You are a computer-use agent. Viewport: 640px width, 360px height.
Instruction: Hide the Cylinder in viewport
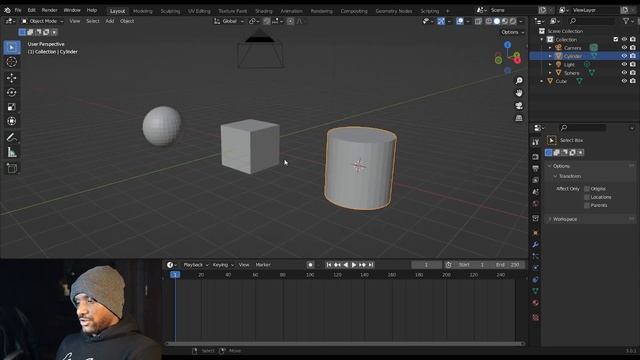click(x=624, y=56)
